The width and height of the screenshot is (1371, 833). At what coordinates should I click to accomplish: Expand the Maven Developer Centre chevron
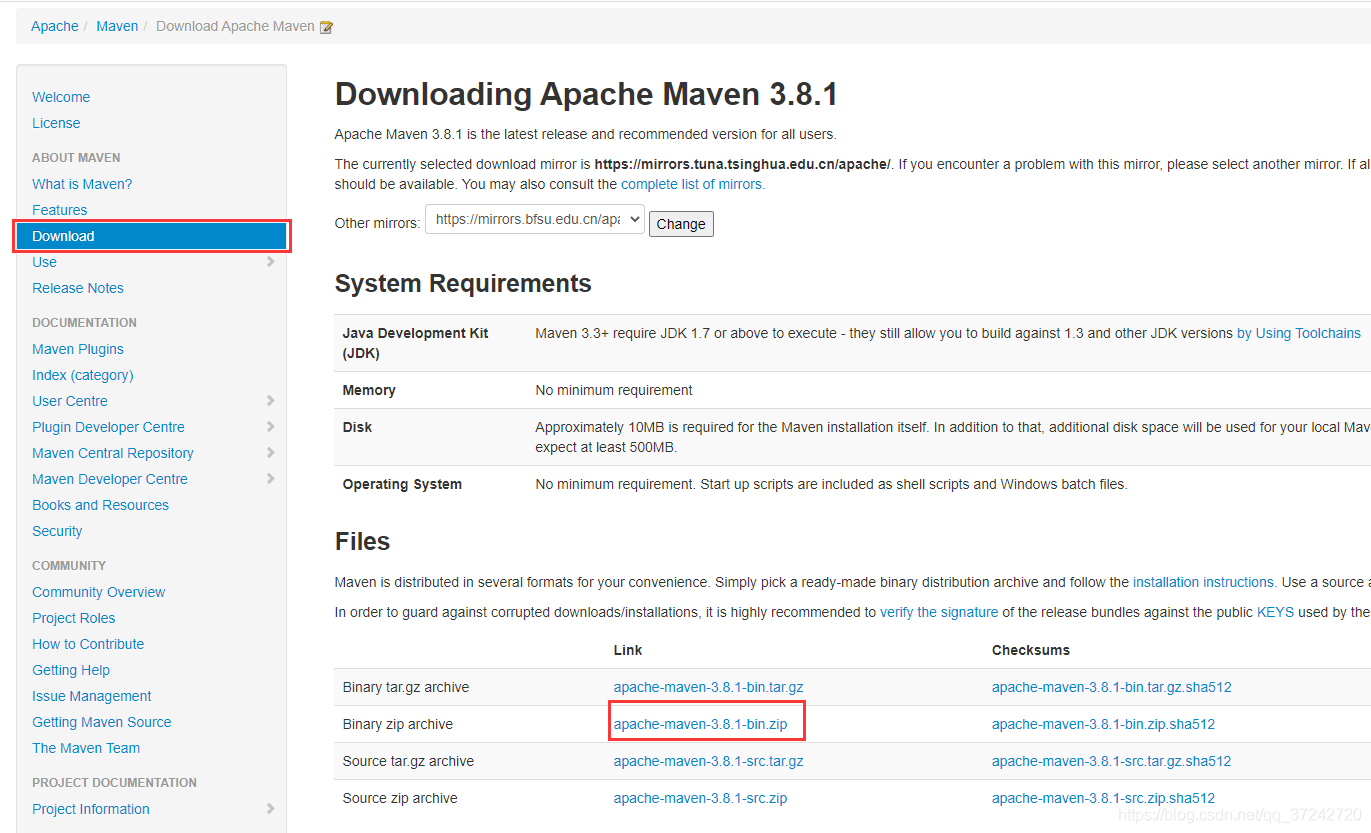pos(271,479)
